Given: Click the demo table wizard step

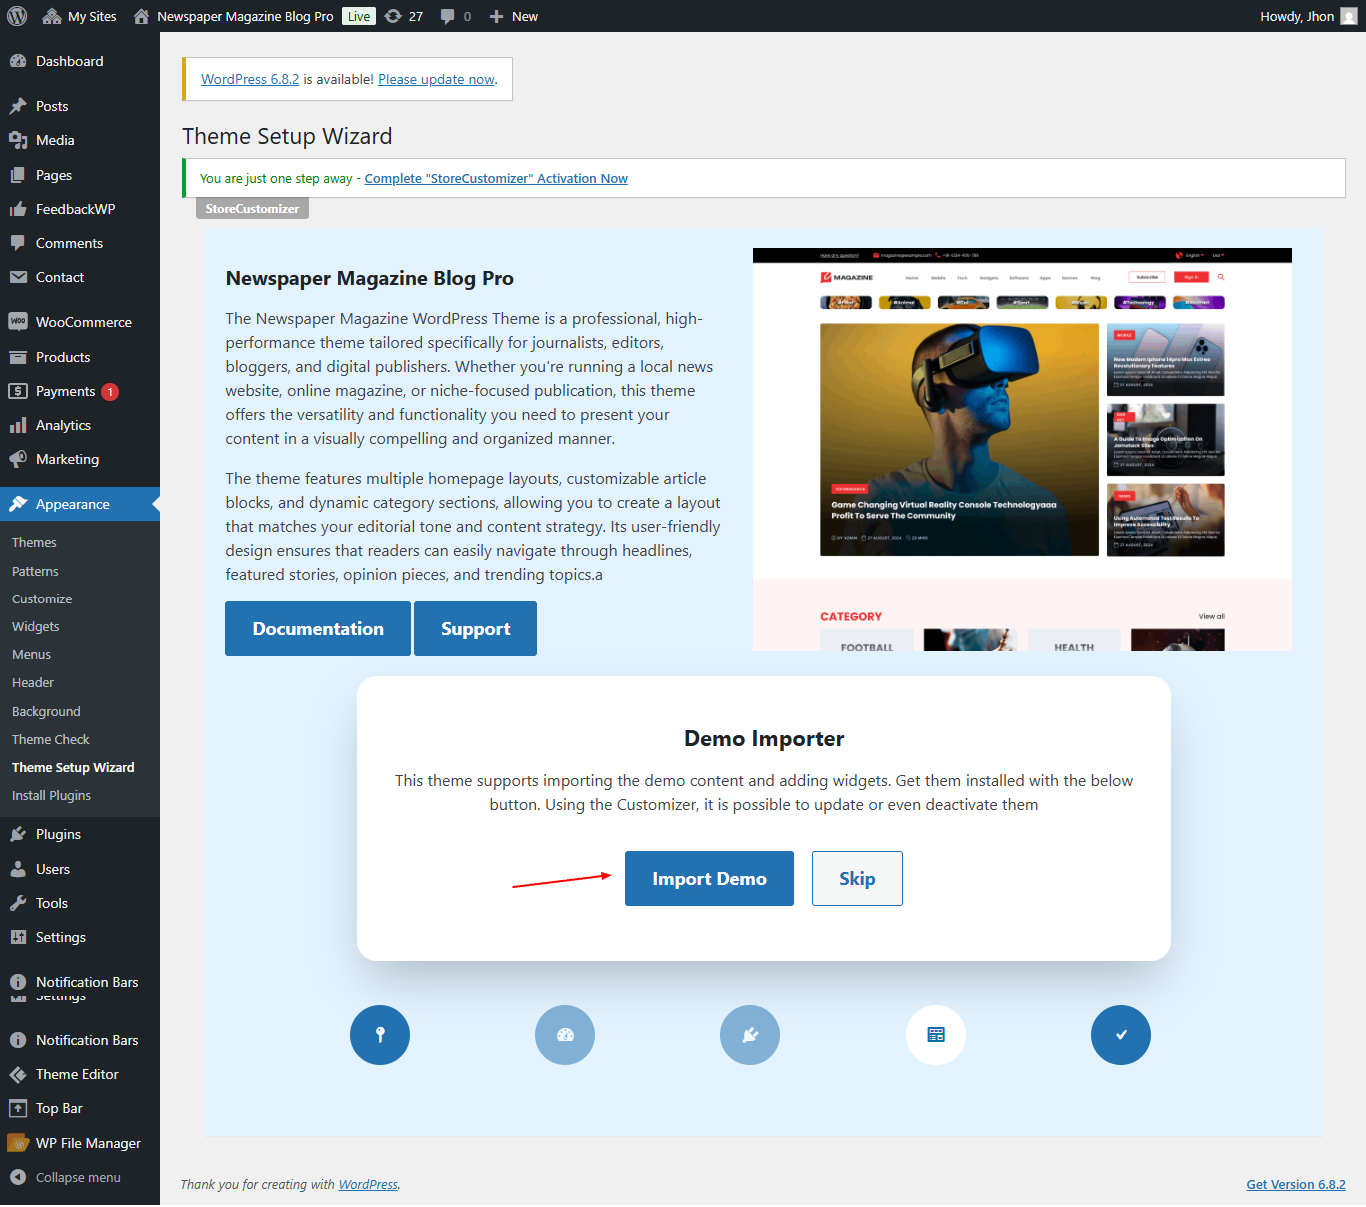Looking at the screenshot, I should click(936, 1035).
